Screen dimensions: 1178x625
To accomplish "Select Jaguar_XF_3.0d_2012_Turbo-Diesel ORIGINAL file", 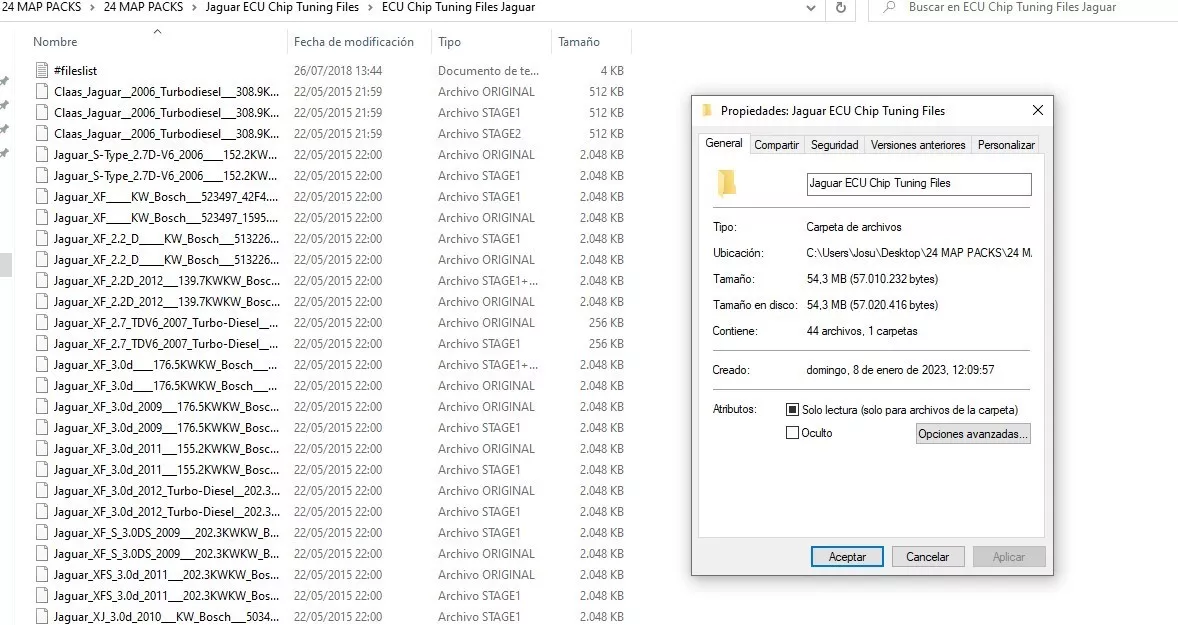I will click(x=166, y=491).
